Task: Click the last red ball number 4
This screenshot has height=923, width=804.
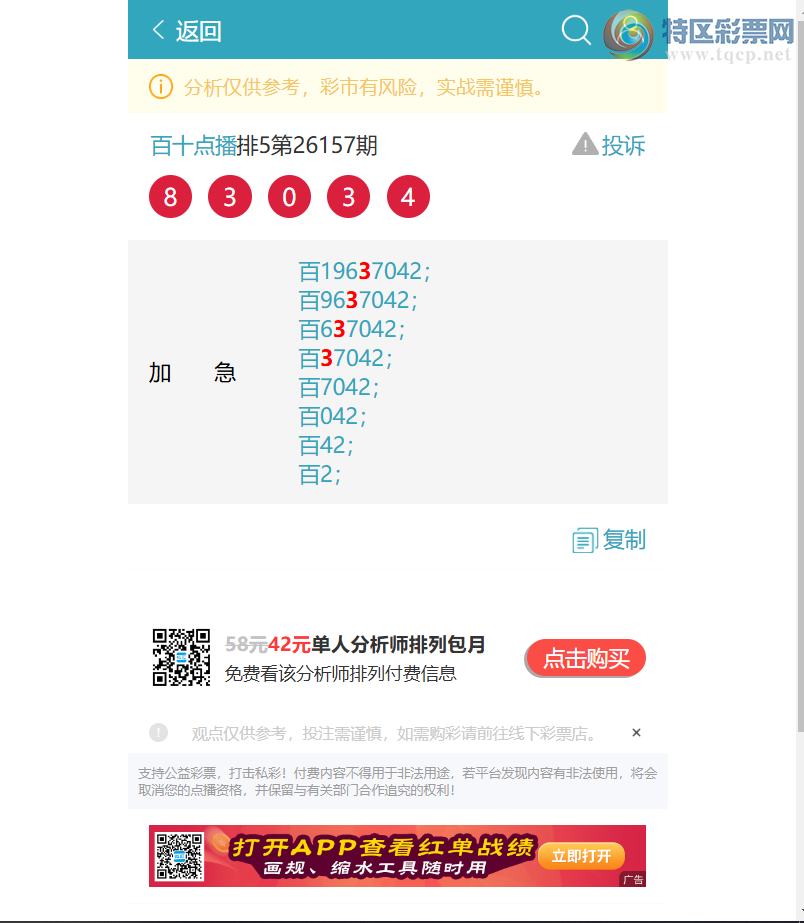Action: 408,197
